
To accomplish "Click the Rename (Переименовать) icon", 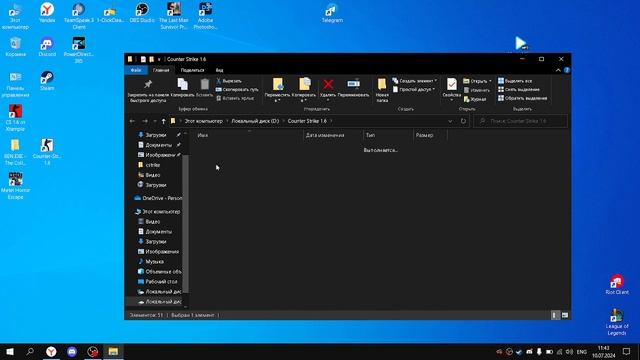I will point(353,84).
